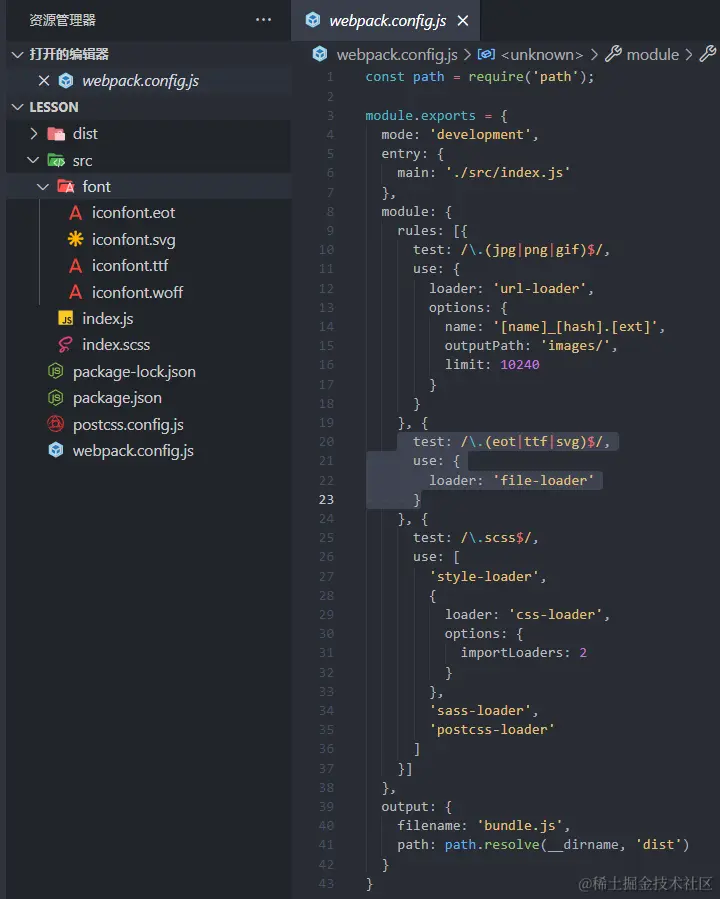The image size is (720, 899).
Task: Click the 'development' mode string
Action: point(480,135)
